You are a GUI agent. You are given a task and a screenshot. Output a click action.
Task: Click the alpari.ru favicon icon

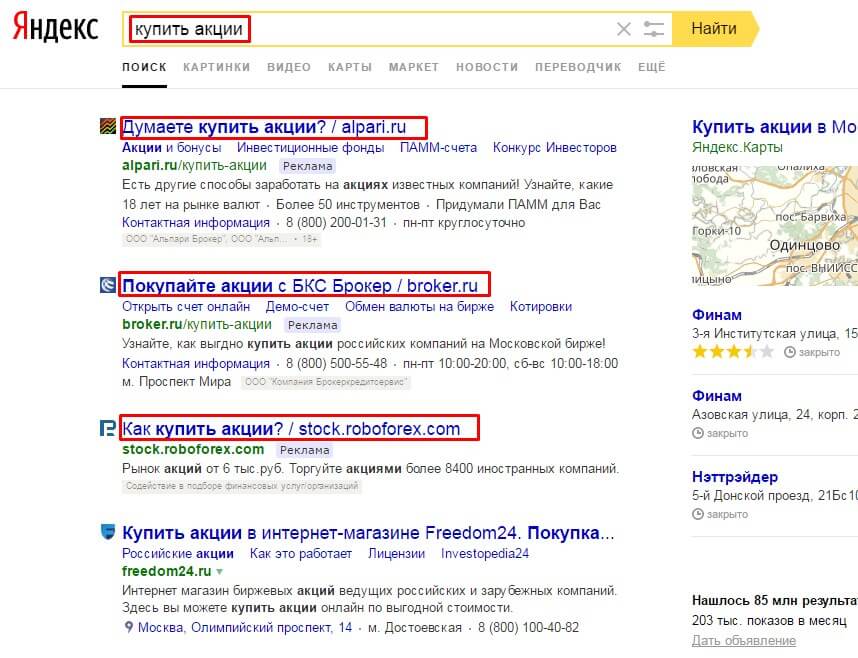pyautogui.click(x=108, y=126)
